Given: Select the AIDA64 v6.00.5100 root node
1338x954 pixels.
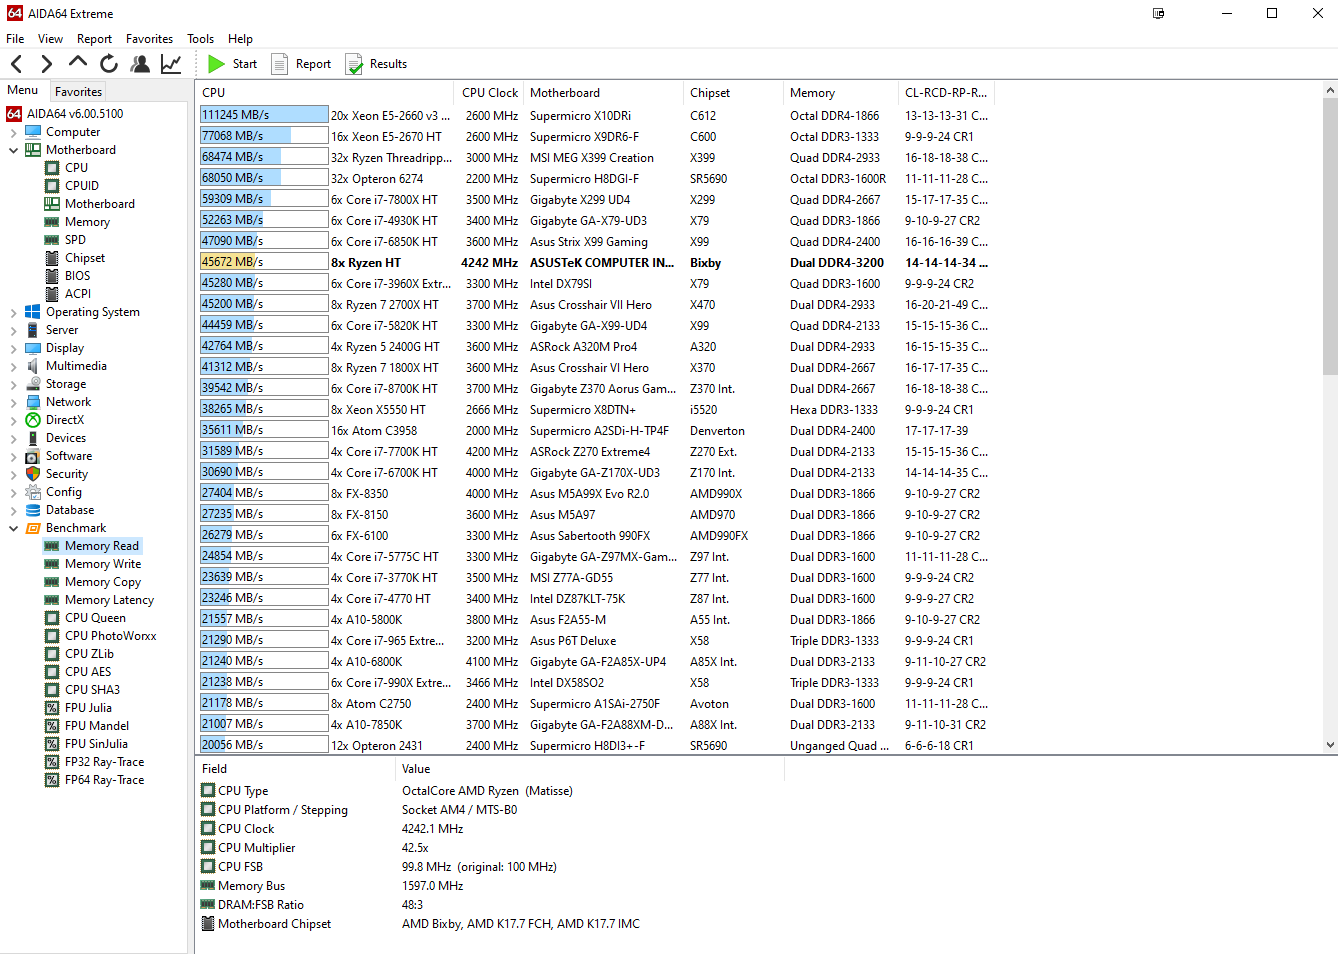Looking at the screenshot, I should [x=75, y=114].
